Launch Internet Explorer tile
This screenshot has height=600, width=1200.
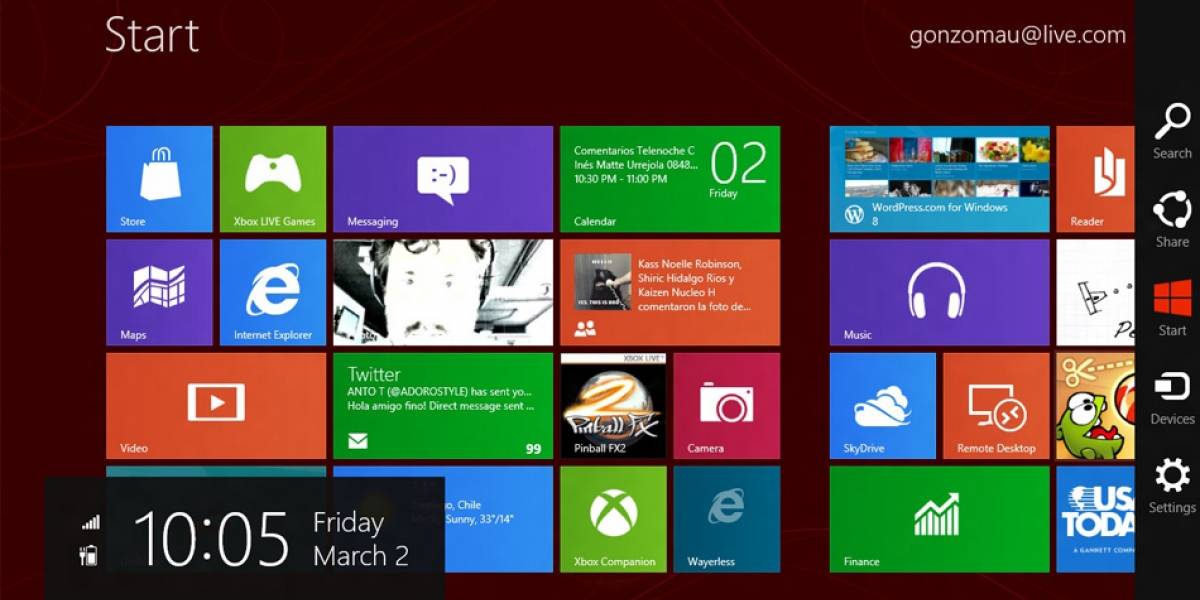click(x=273, y=293)
